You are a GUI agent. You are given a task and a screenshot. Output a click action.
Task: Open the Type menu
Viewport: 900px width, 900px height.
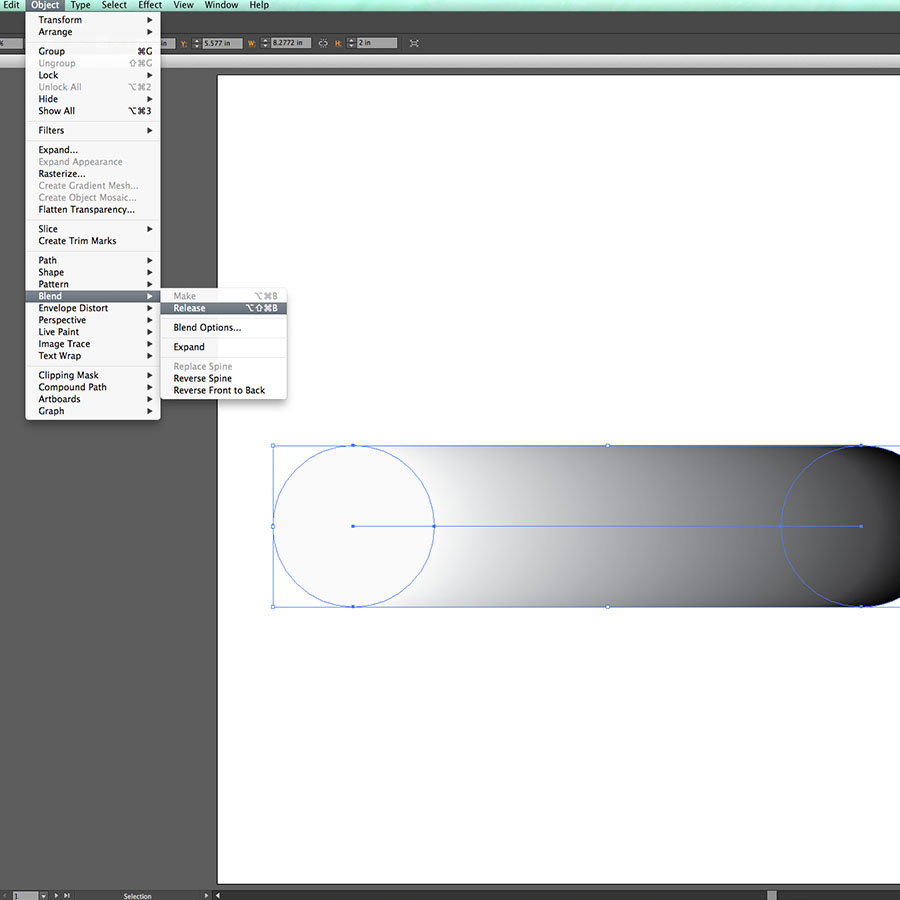coord(80,5)
